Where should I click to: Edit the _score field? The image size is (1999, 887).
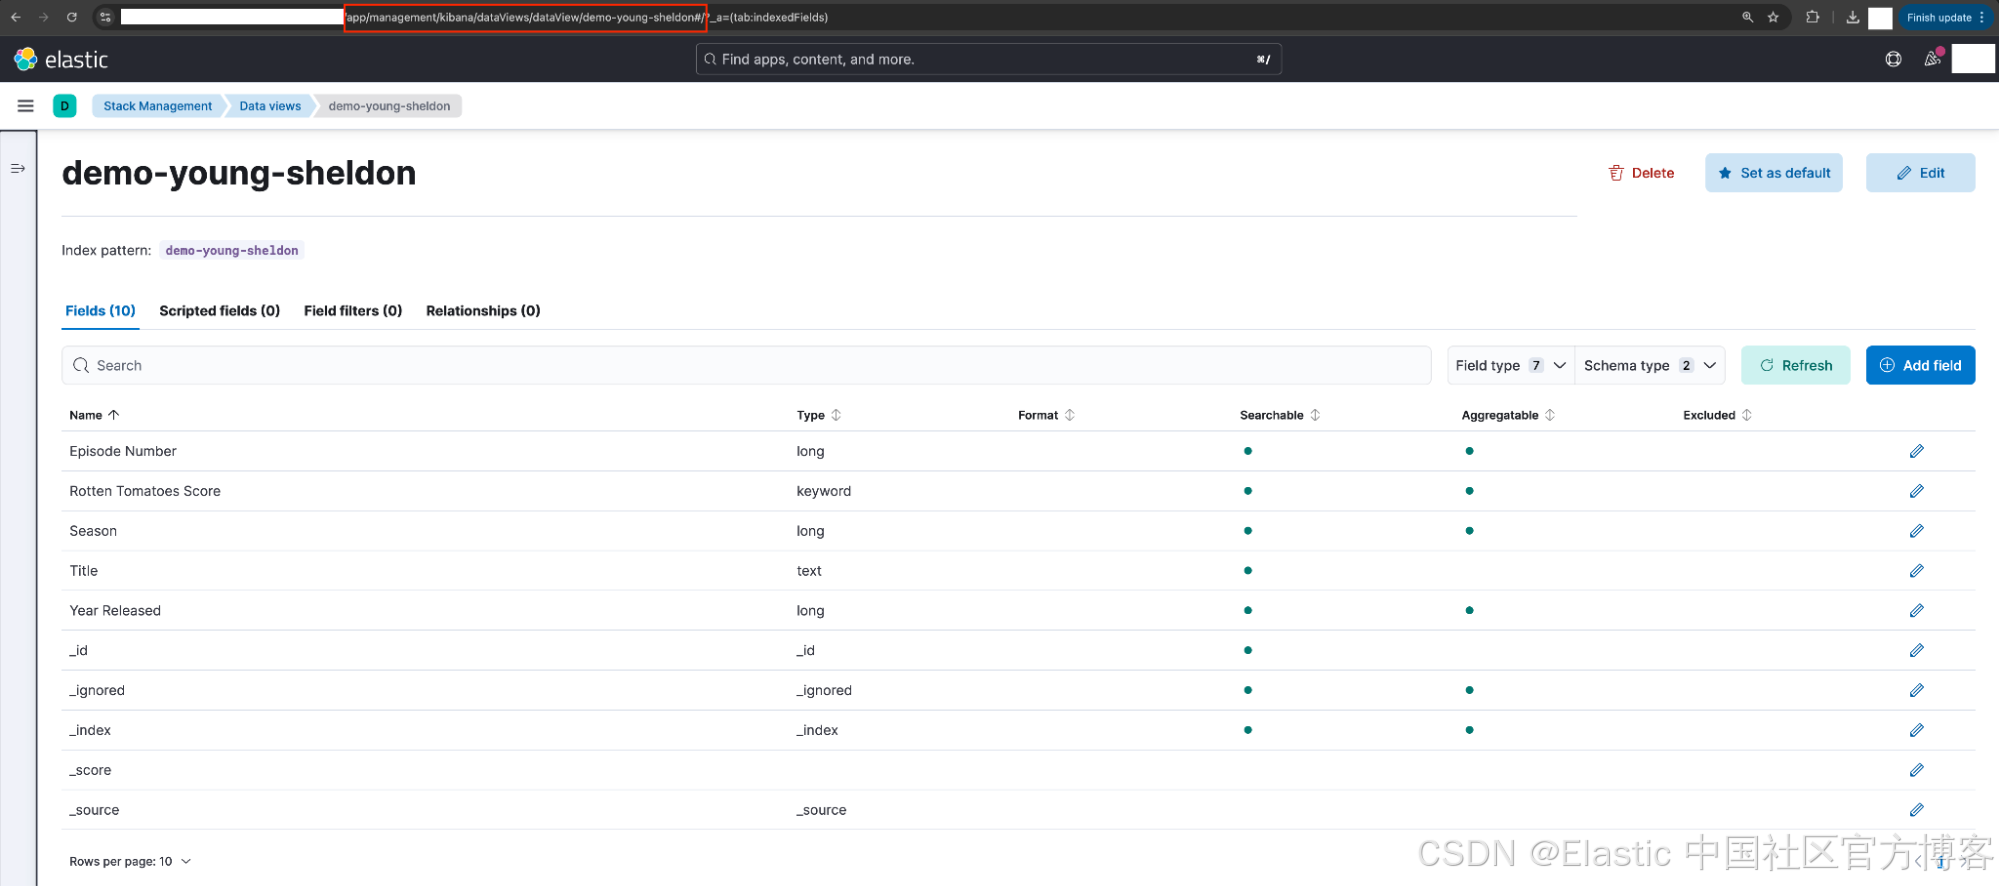[1916, 770]
